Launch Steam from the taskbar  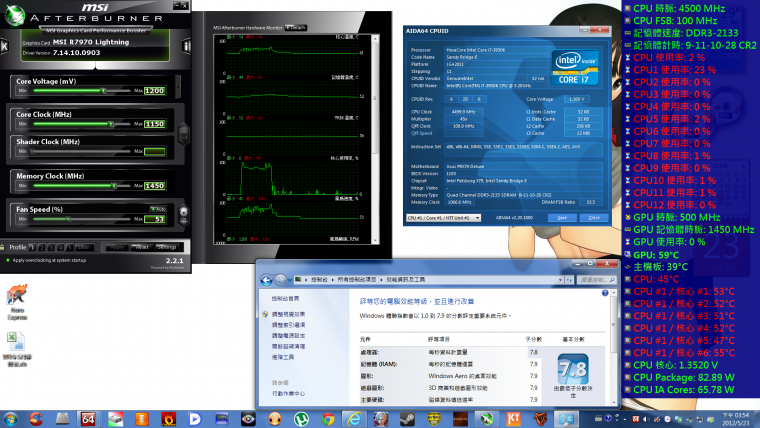[405, 418]
